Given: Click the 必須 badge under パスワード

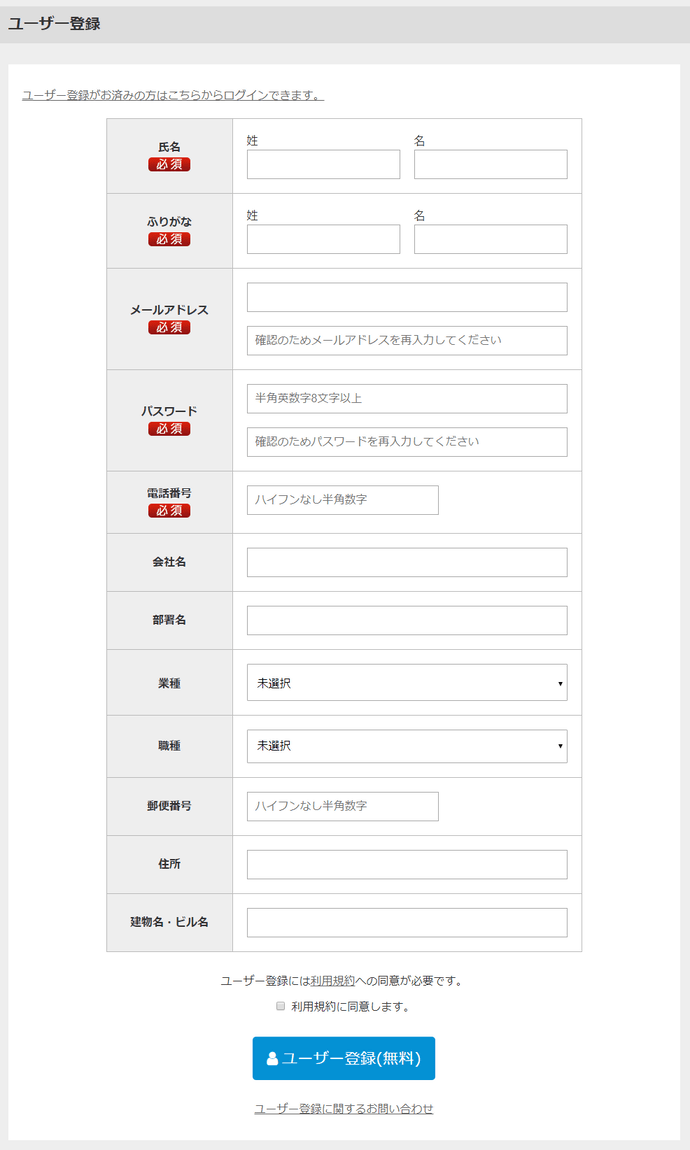Looking at the screenshot, I should click(x=169, y=428).
